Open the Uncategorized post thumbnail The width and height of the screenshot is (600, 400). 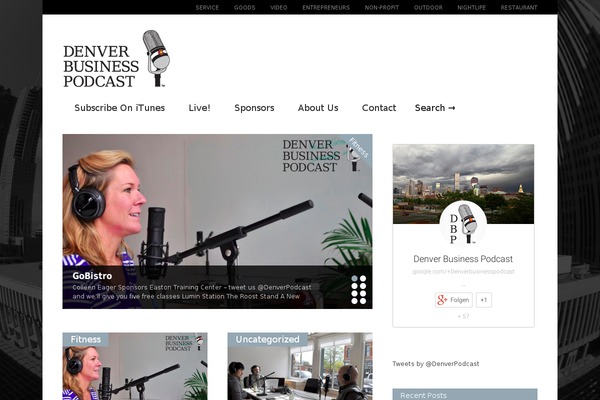[x=300, y=366]
